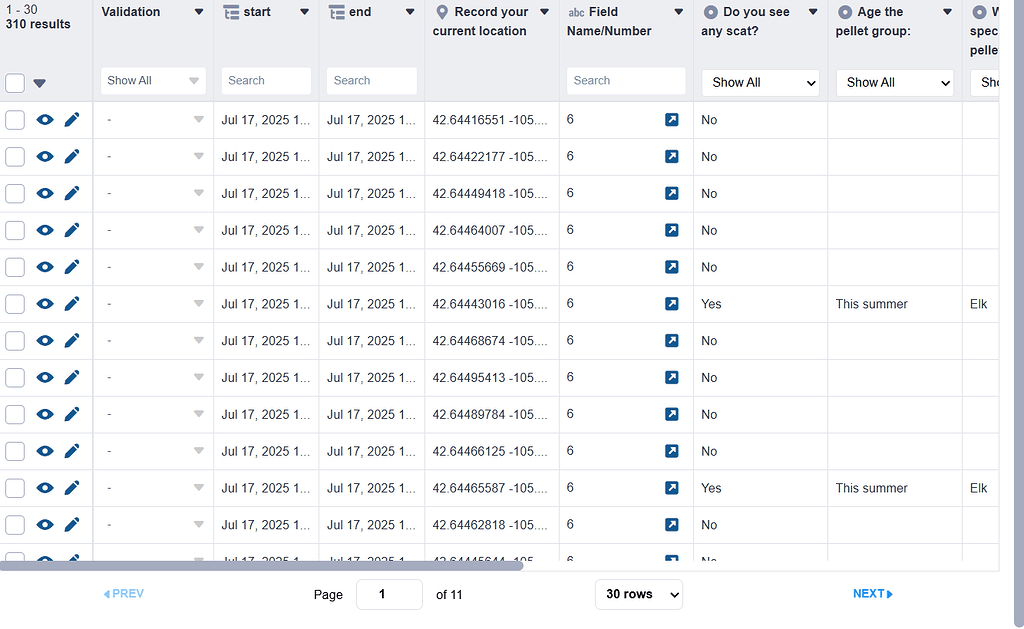Expand the filter arrow beside the select-all checkbox

pos(37,83)
